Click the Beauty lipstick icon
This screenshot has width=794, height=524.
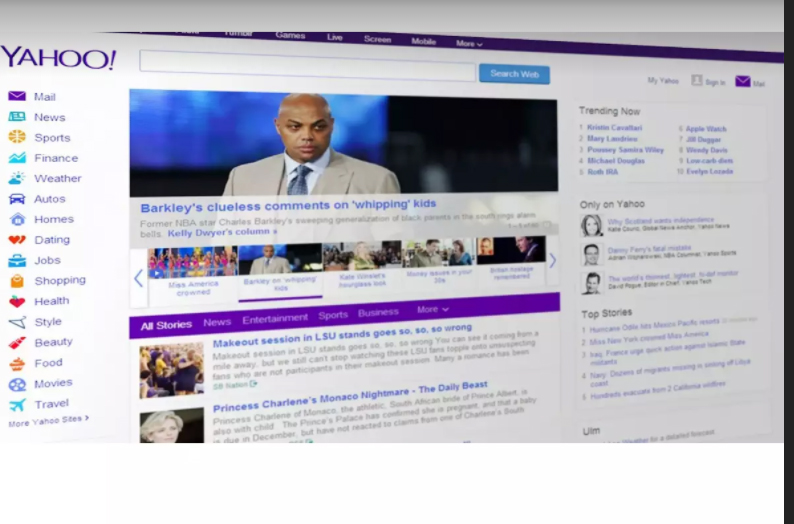click(17, 343)
